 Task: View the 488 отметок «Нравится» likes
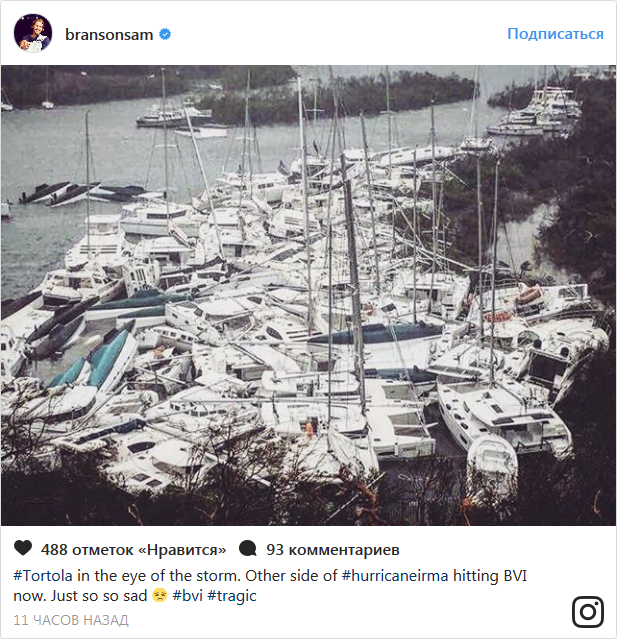(x=133, y=550)
